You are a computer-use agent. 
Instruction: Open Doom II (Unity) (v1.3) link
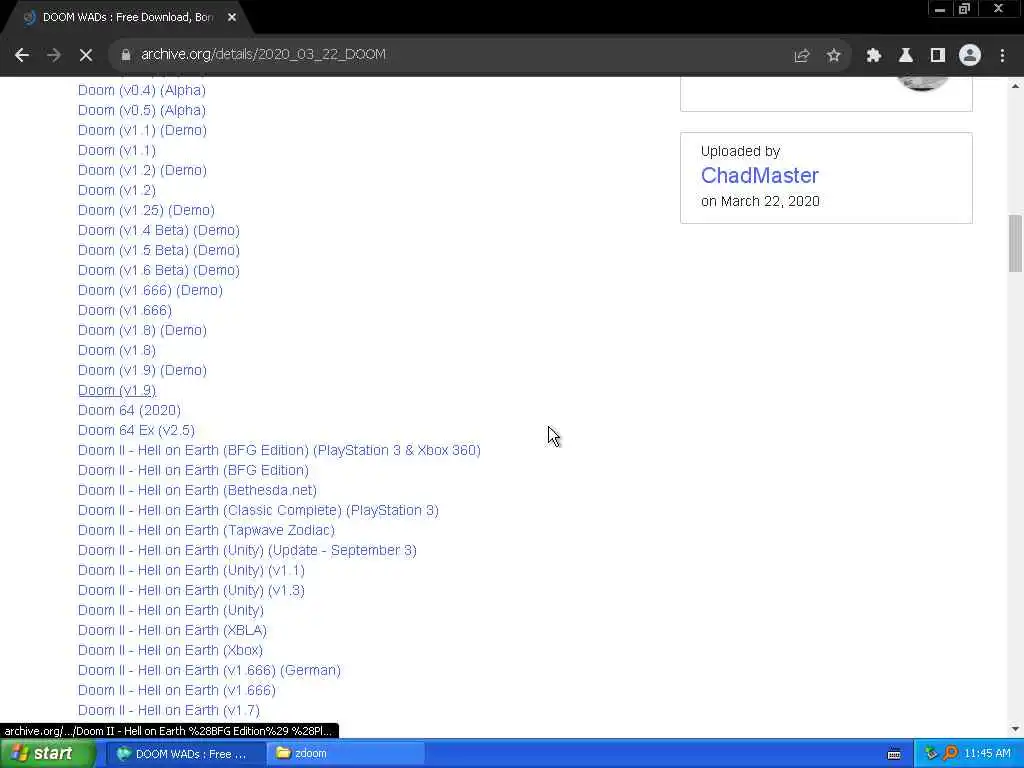191,590
